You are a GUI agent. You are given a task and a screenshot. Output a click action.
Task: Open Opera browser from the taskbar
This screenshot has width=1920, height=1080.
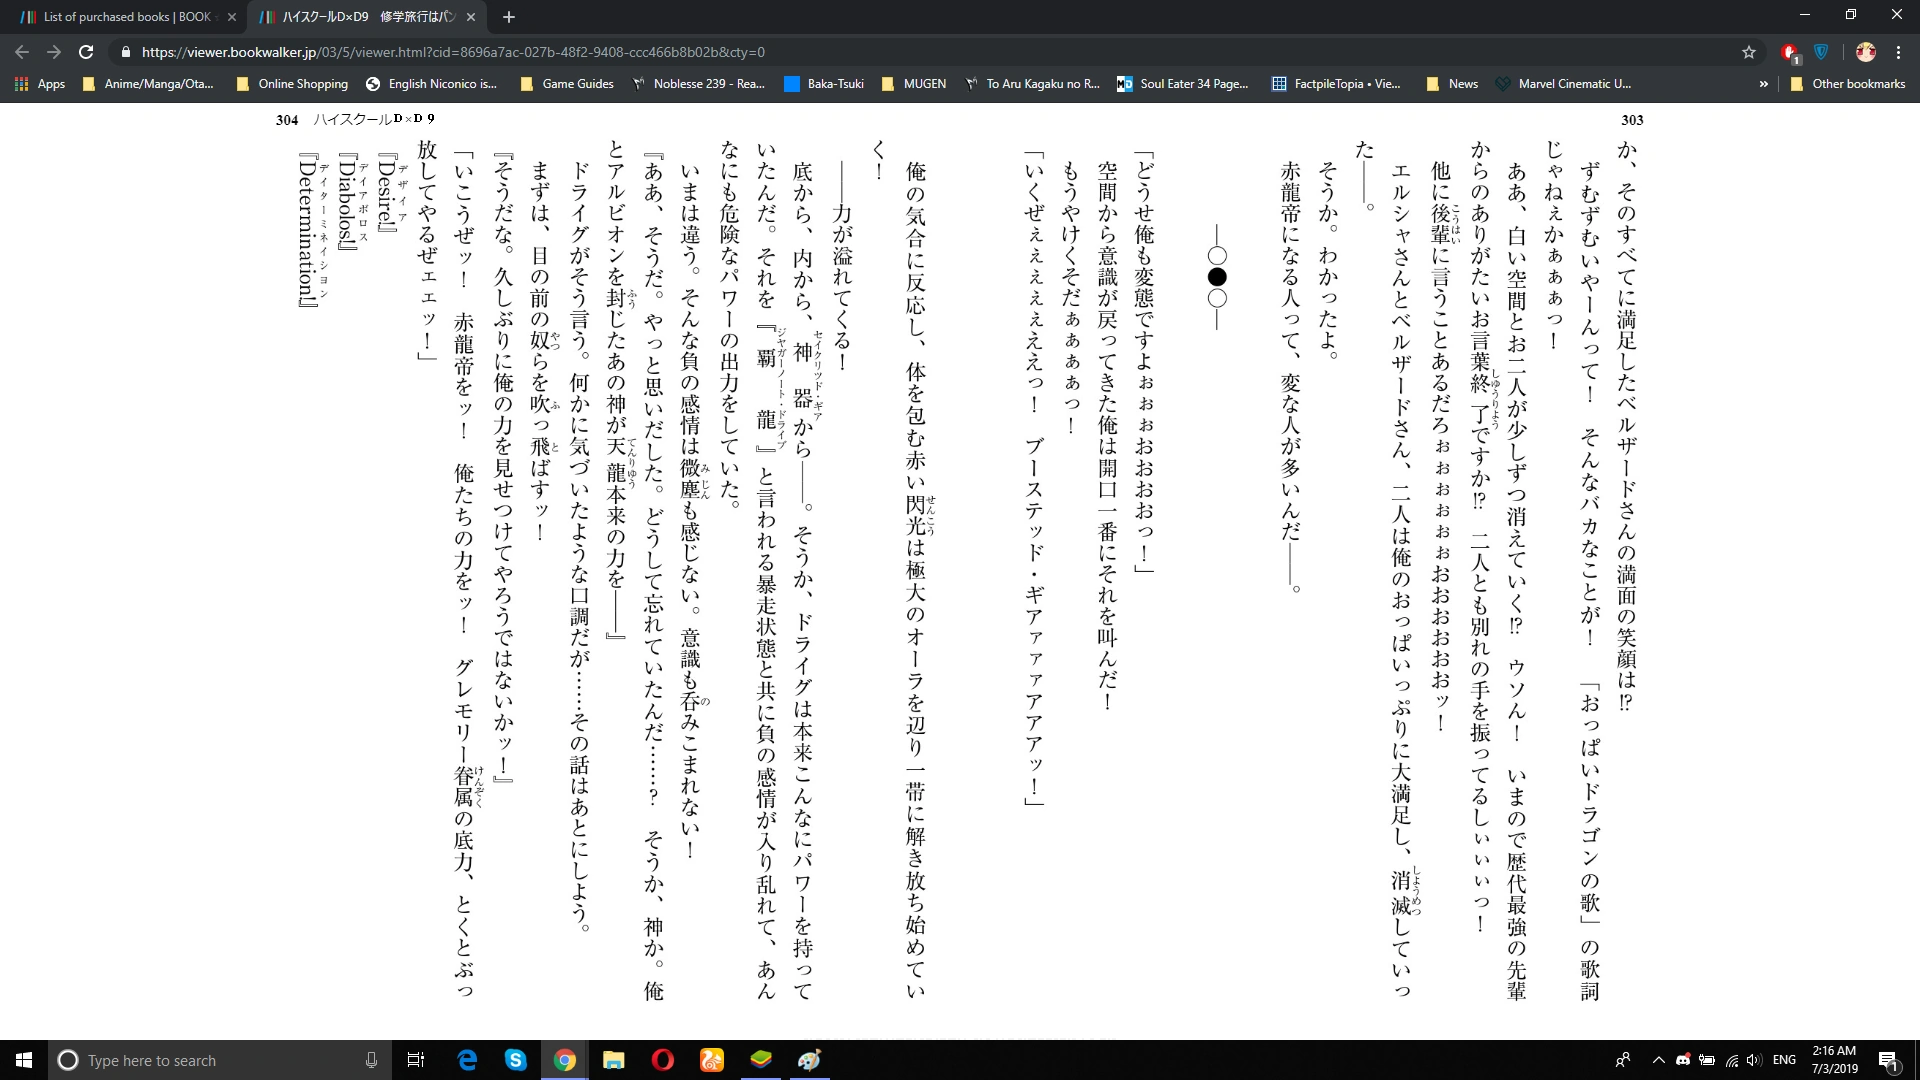663,1060
